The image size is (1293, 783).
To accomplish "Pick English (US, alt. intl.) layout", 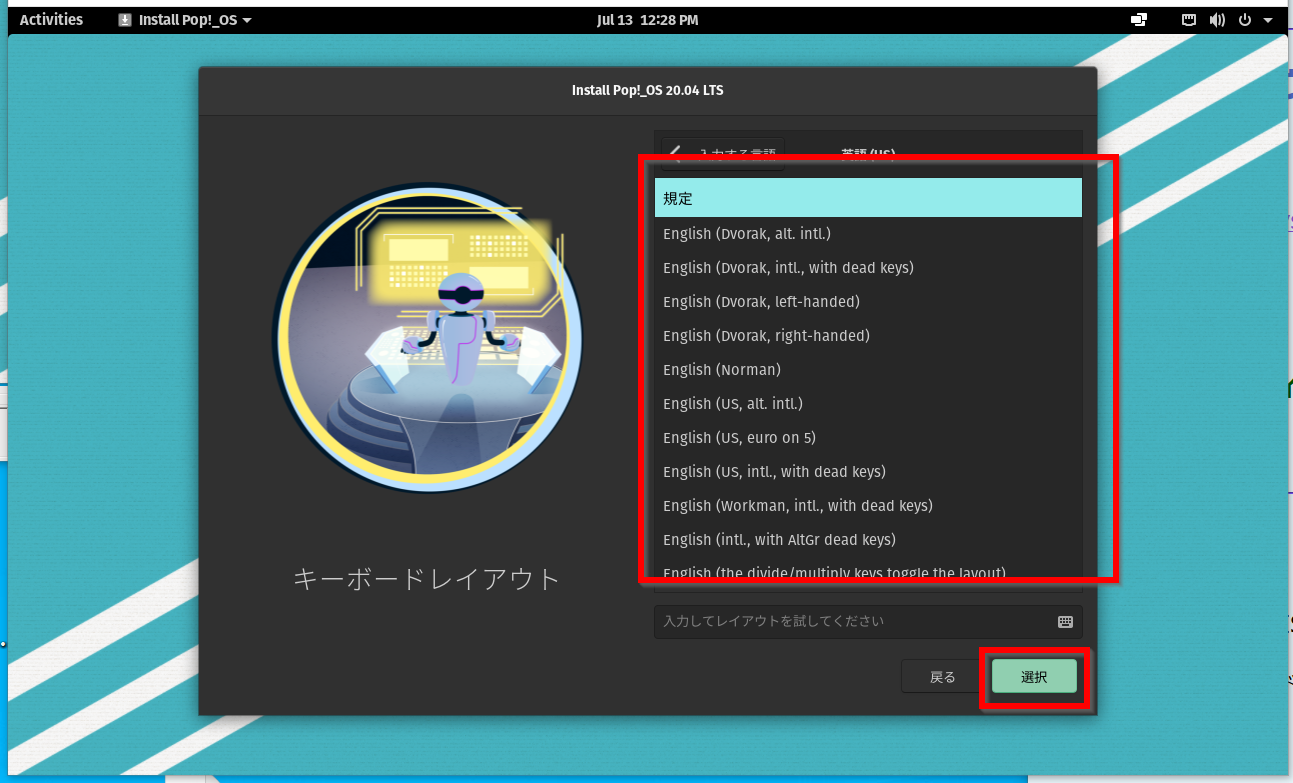I will 868,403.
